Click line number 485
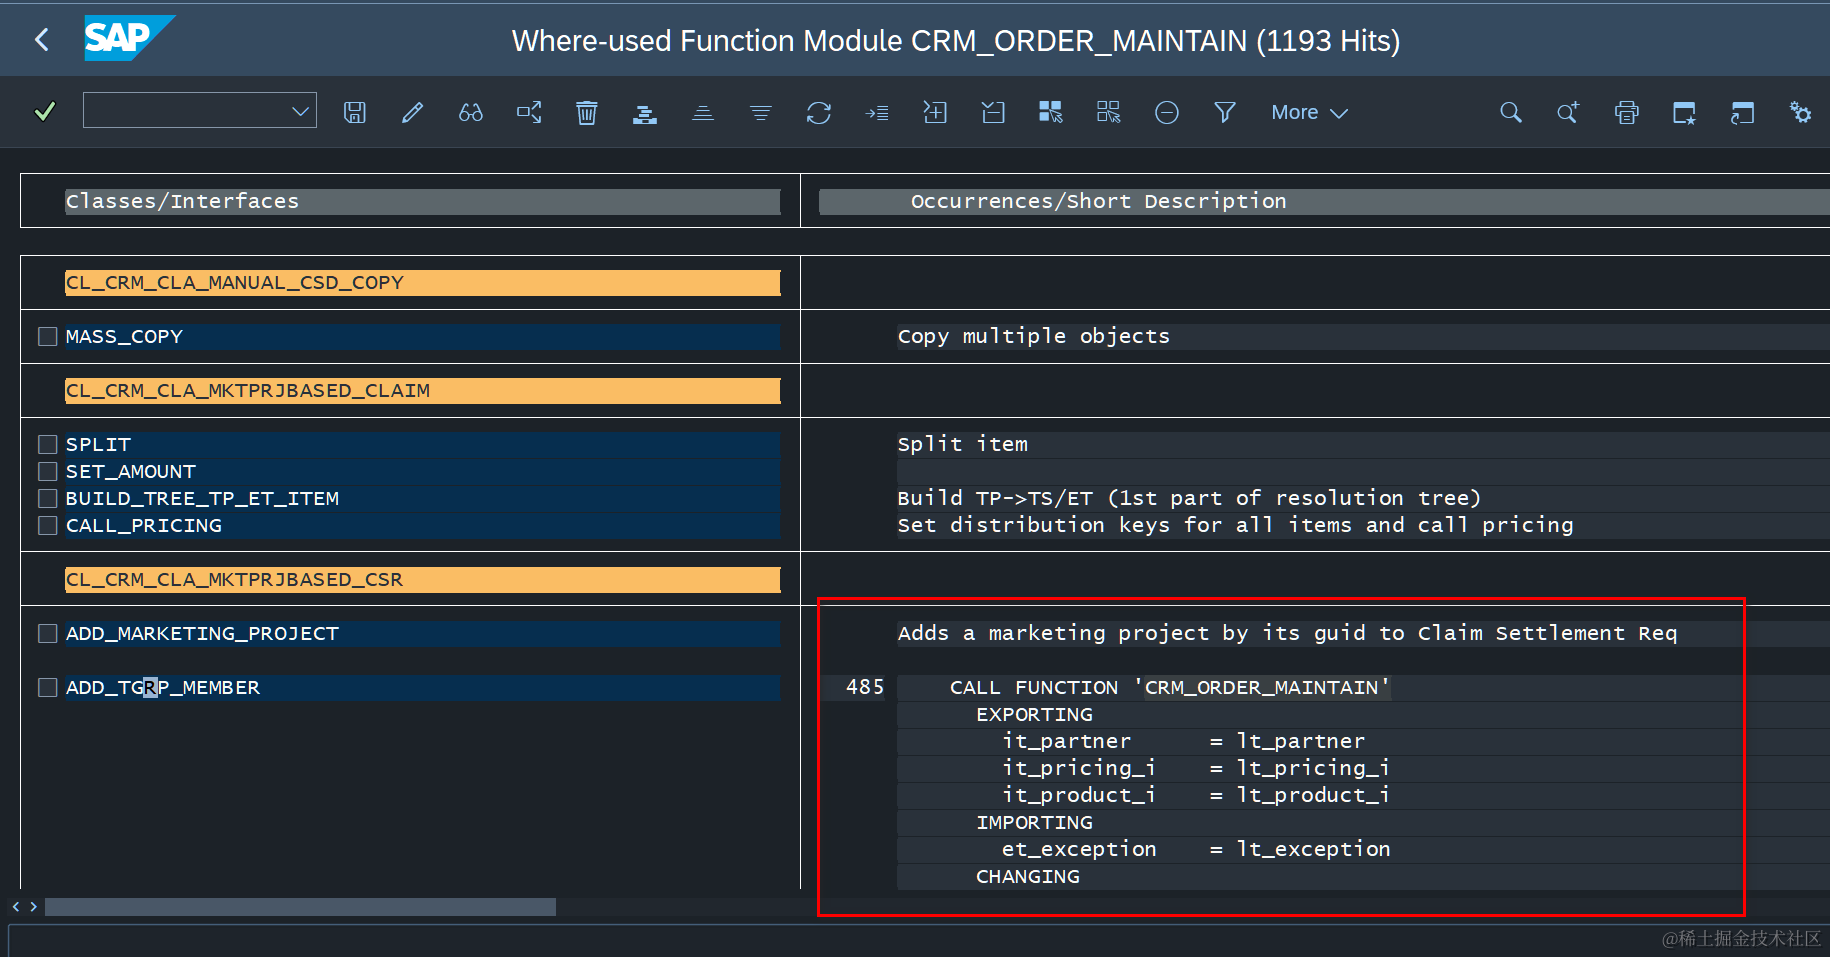 865,687
